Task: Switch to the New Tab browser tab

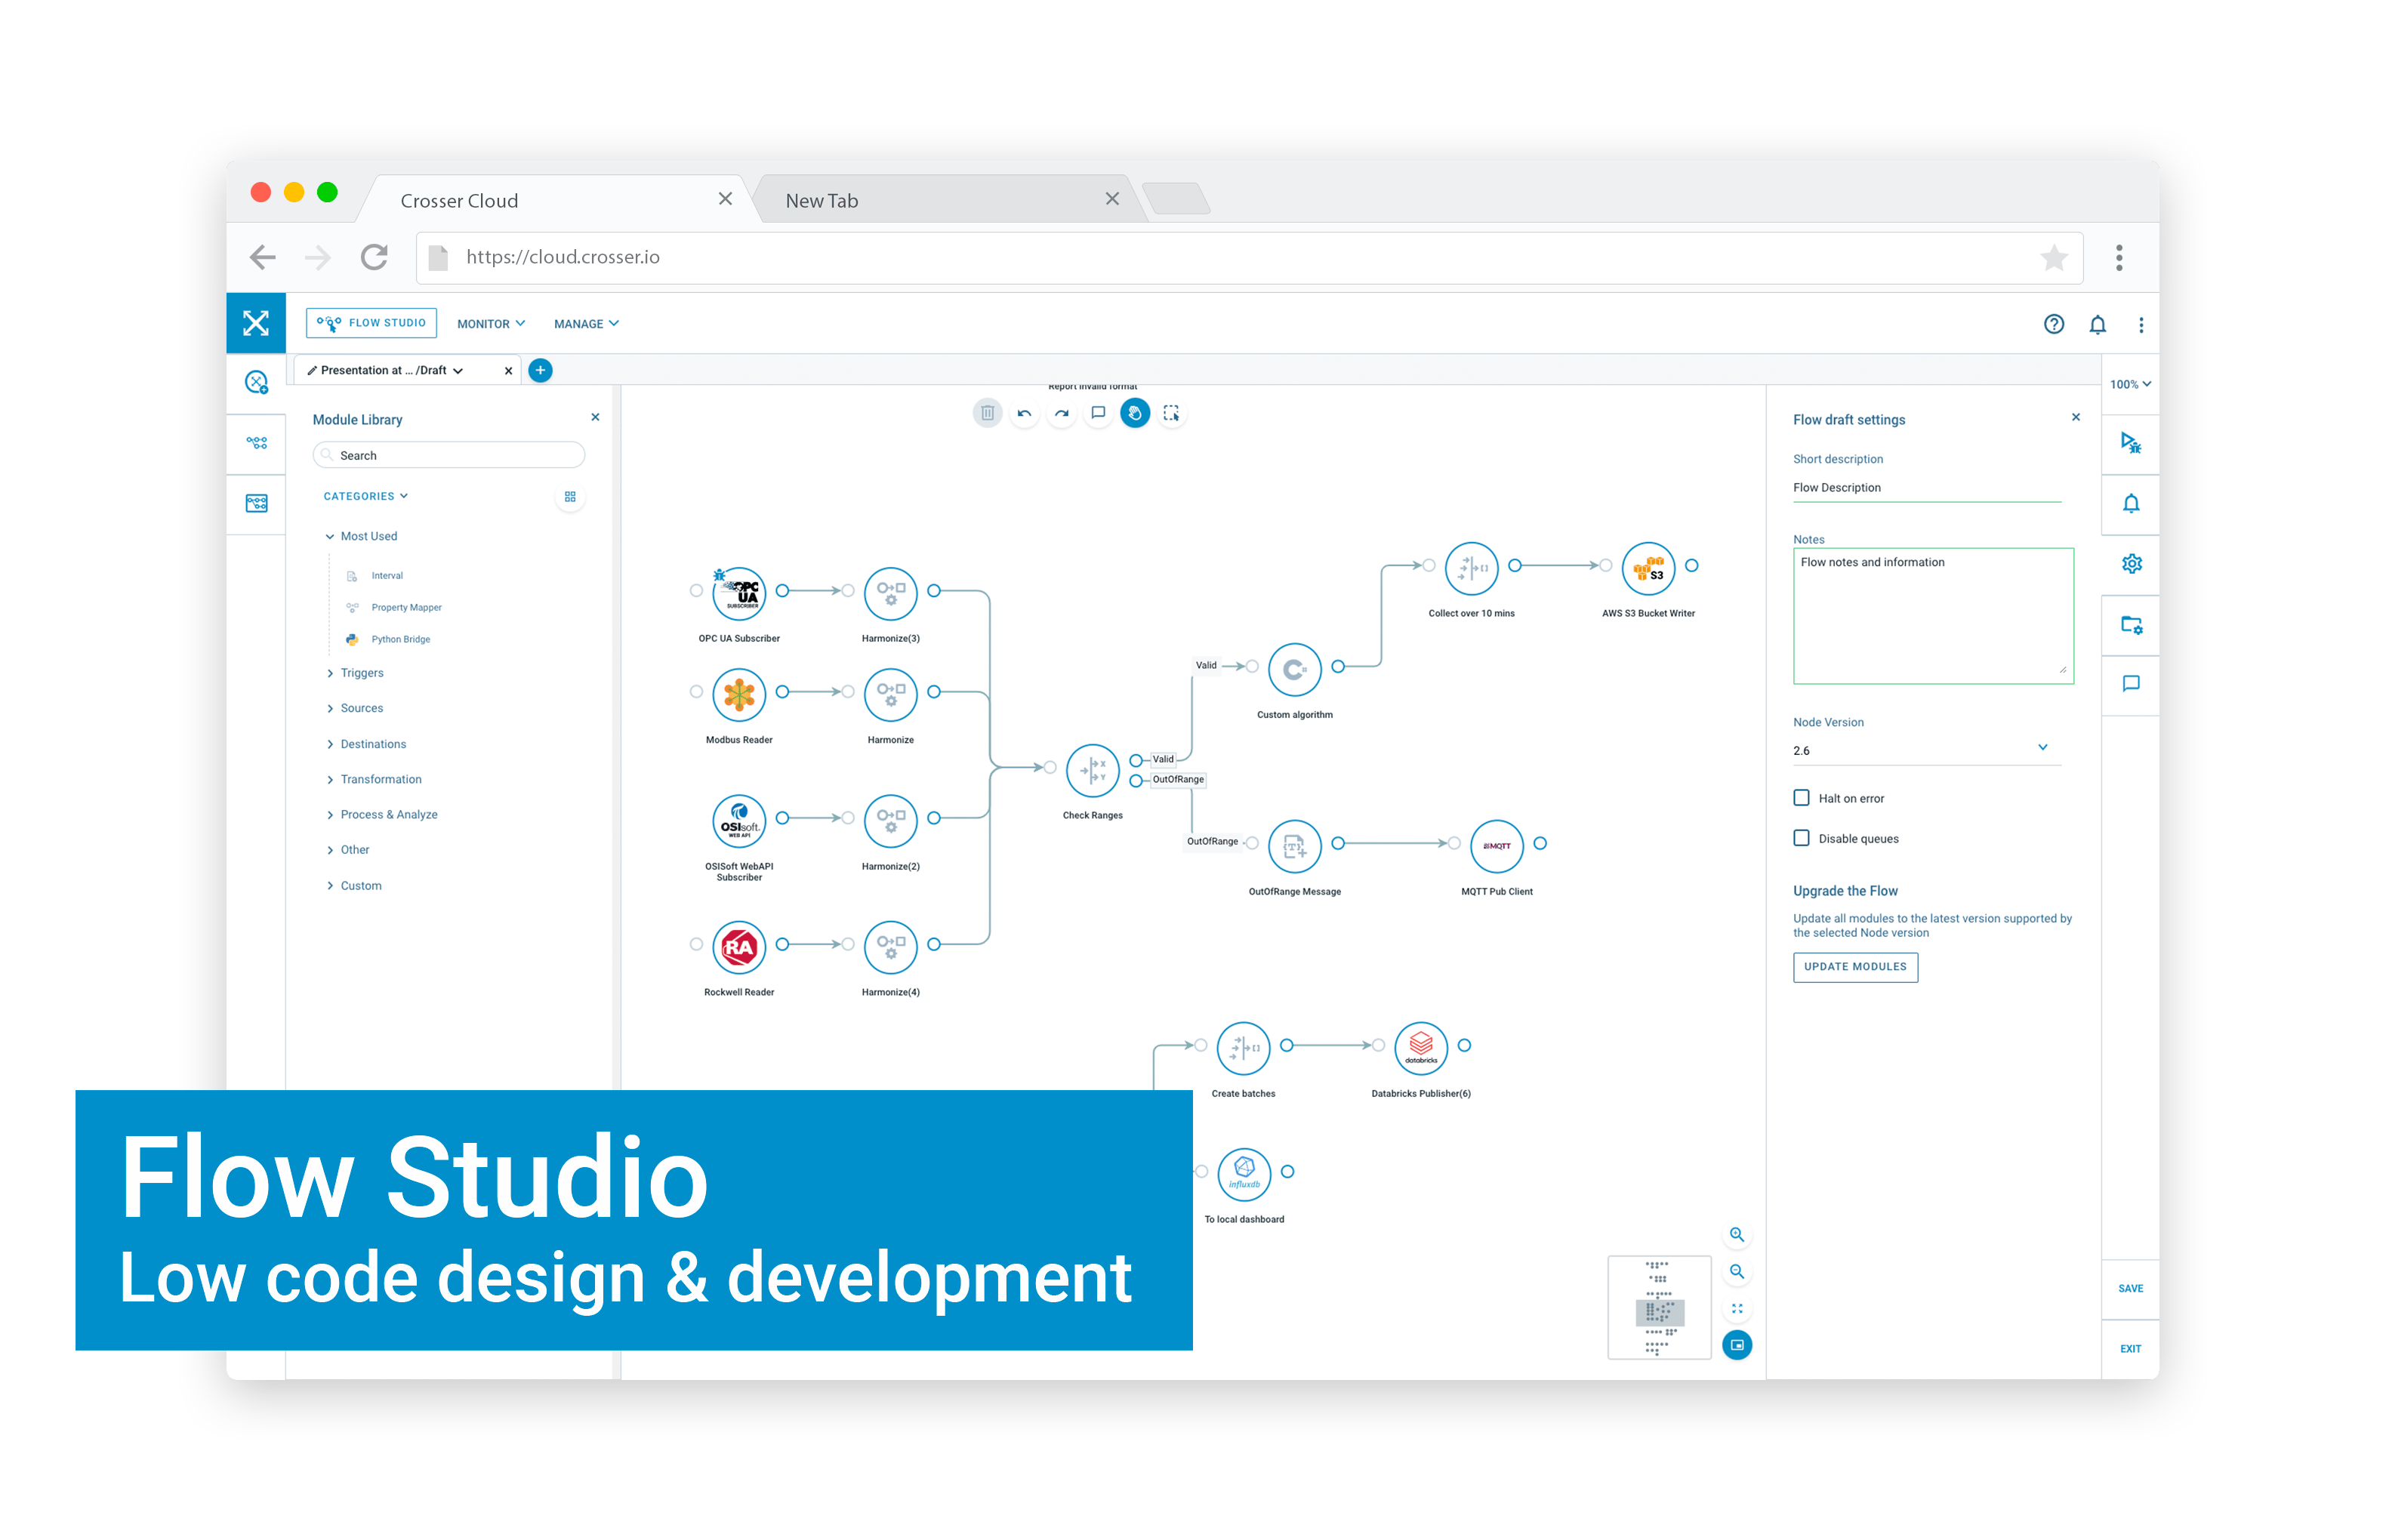Action: (x=822, y=201)
